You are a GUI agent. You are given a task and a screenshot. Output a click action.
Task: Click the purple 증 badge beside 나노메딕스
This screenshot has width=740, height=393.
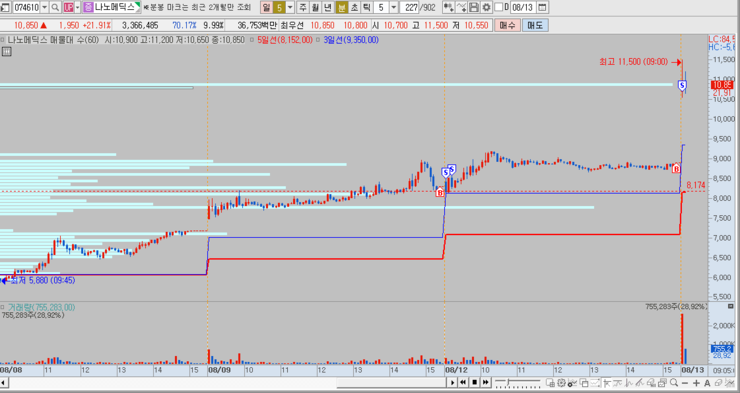pos(88,7)
